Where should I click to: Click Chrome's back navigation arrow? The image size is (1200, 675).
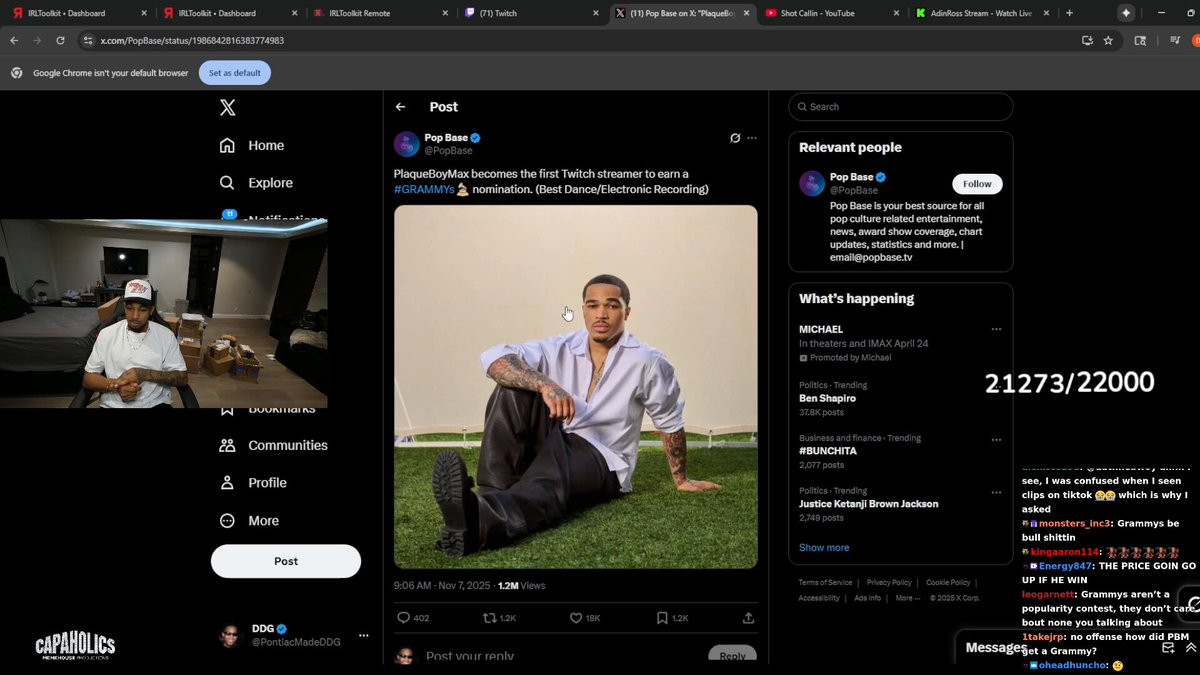click(x=14, y=40)
